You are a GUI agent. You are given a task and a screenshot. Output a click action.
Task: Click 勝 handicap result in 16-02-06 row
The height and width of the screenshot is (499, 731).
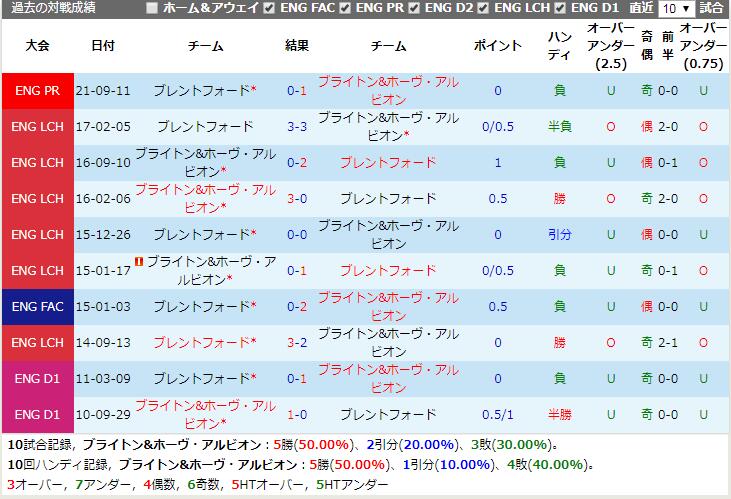[559, 199]
